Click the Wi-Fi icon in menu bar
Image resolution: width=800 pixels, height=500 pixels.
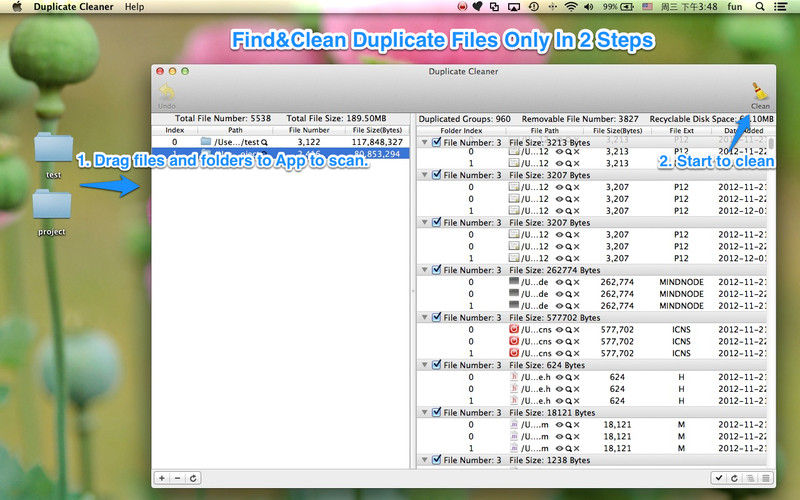click(x=570, y=7)
